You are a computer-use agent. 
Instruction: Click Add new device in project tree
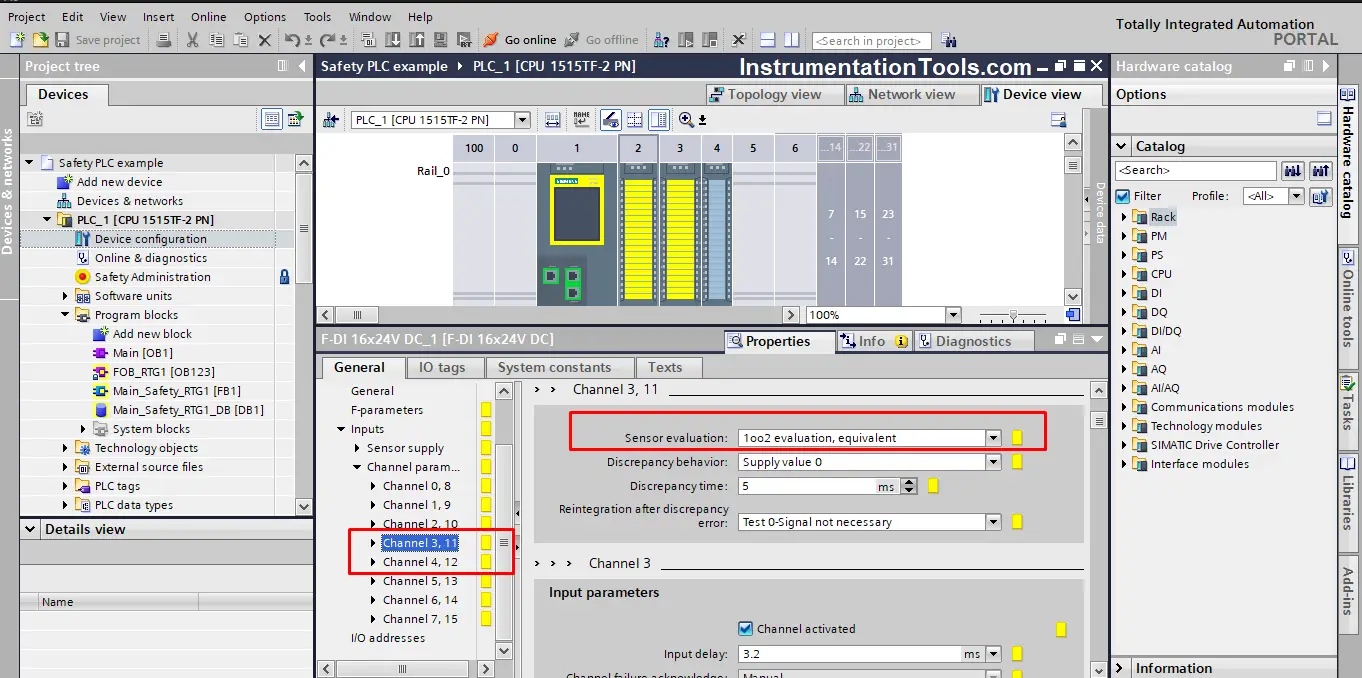[x=119, y=182]
